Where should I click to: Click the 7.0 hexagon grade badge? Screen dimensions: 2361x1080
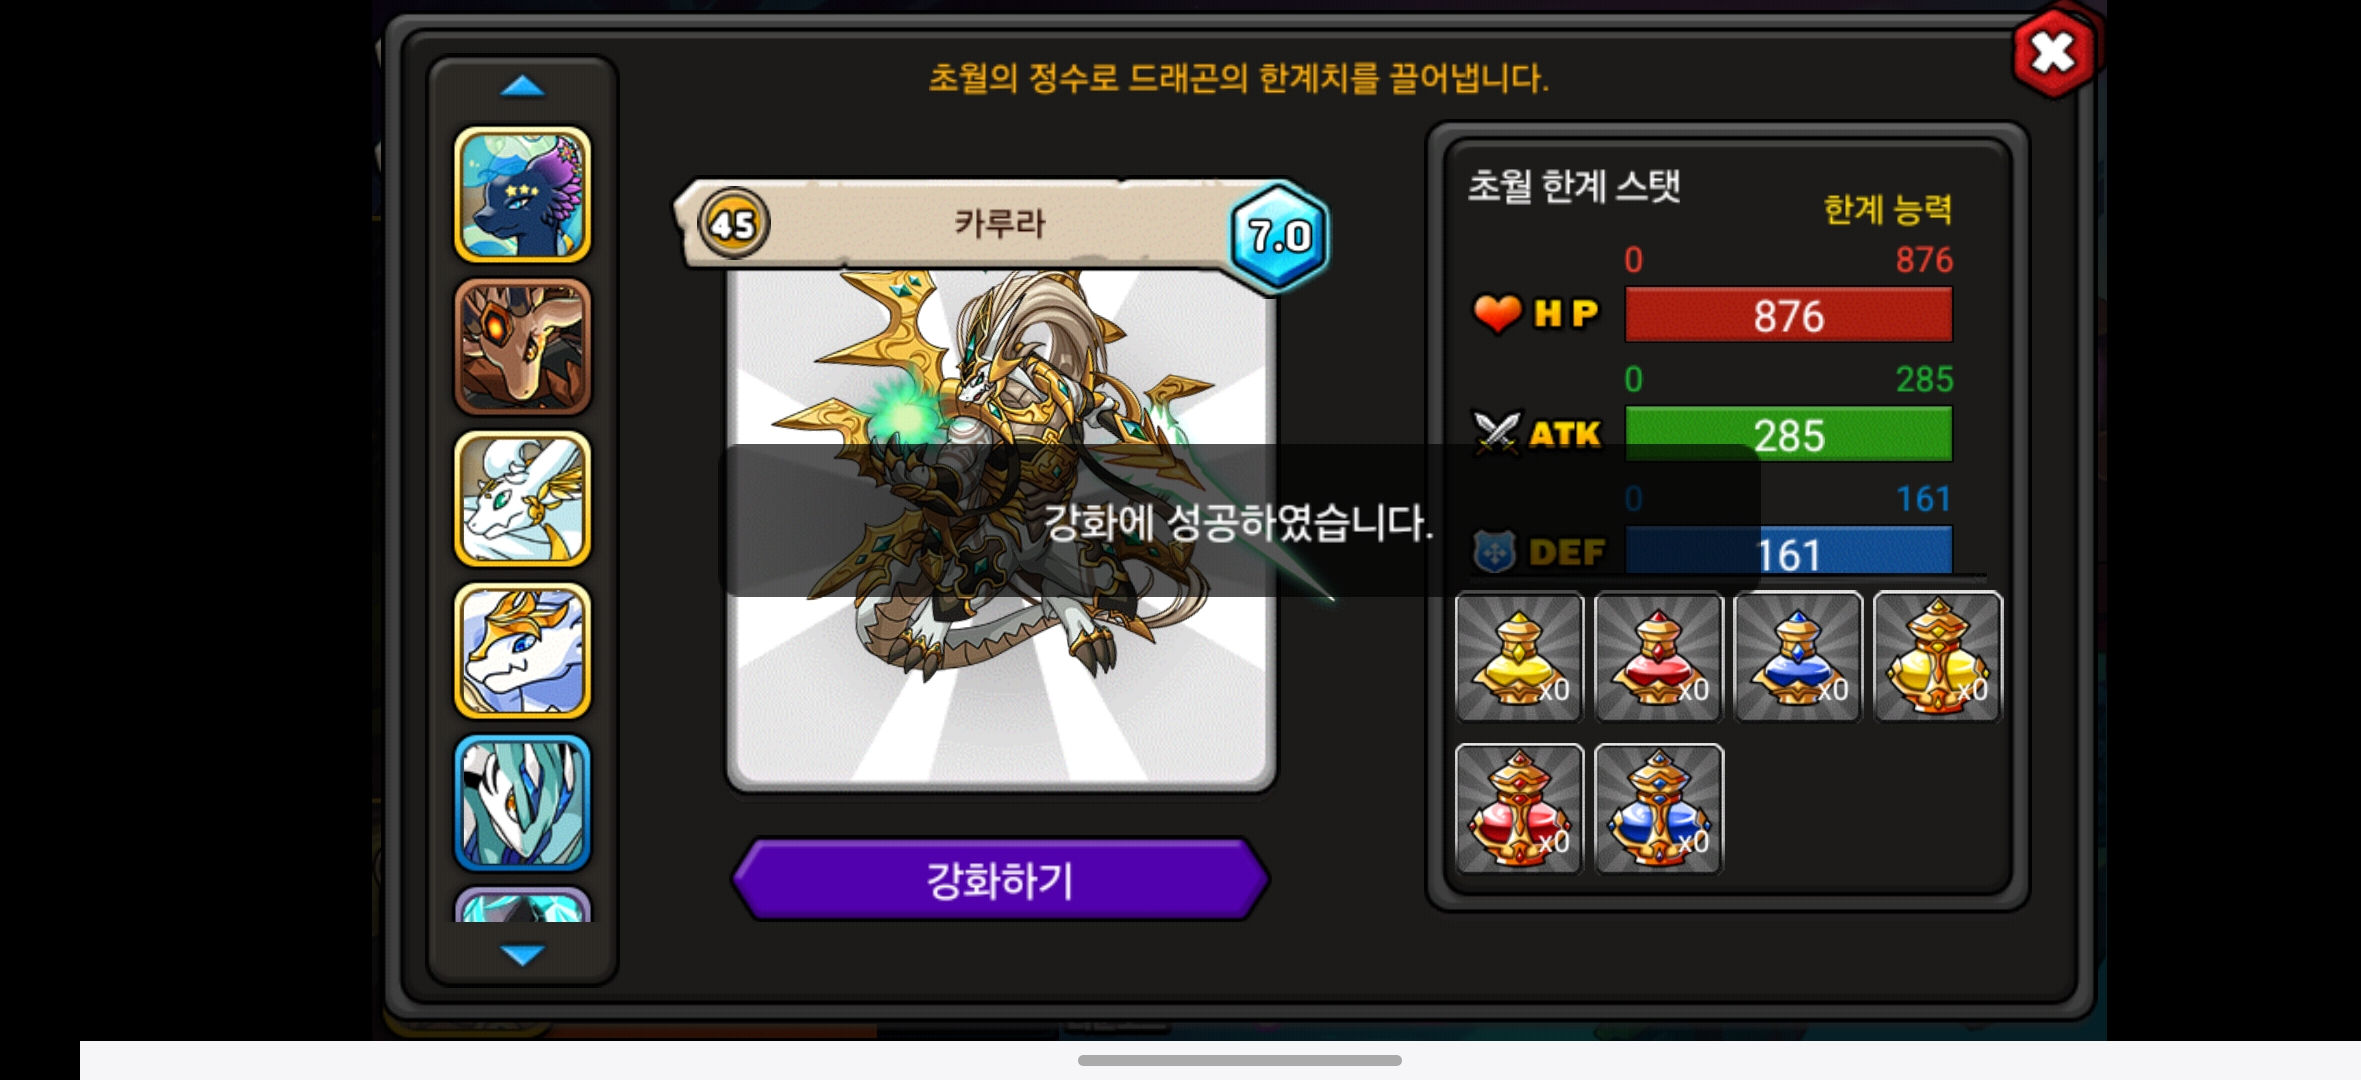pyautogui.click(x=1279, y=237)
